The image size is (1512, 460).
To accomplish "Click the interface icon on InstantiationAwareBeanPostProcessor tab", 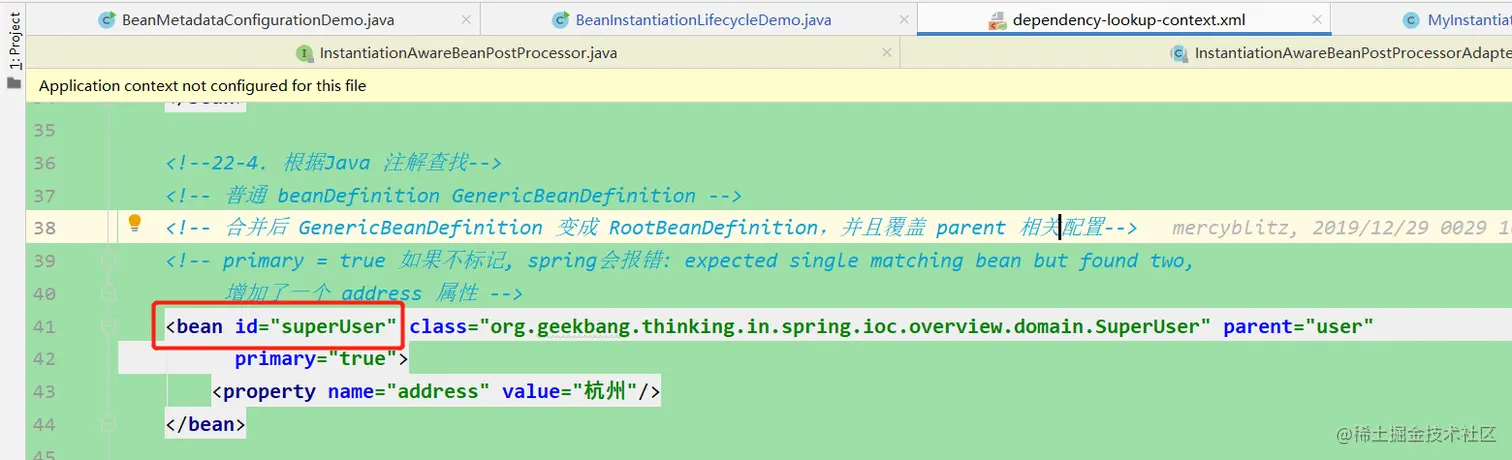I will (x=304, y=53).
